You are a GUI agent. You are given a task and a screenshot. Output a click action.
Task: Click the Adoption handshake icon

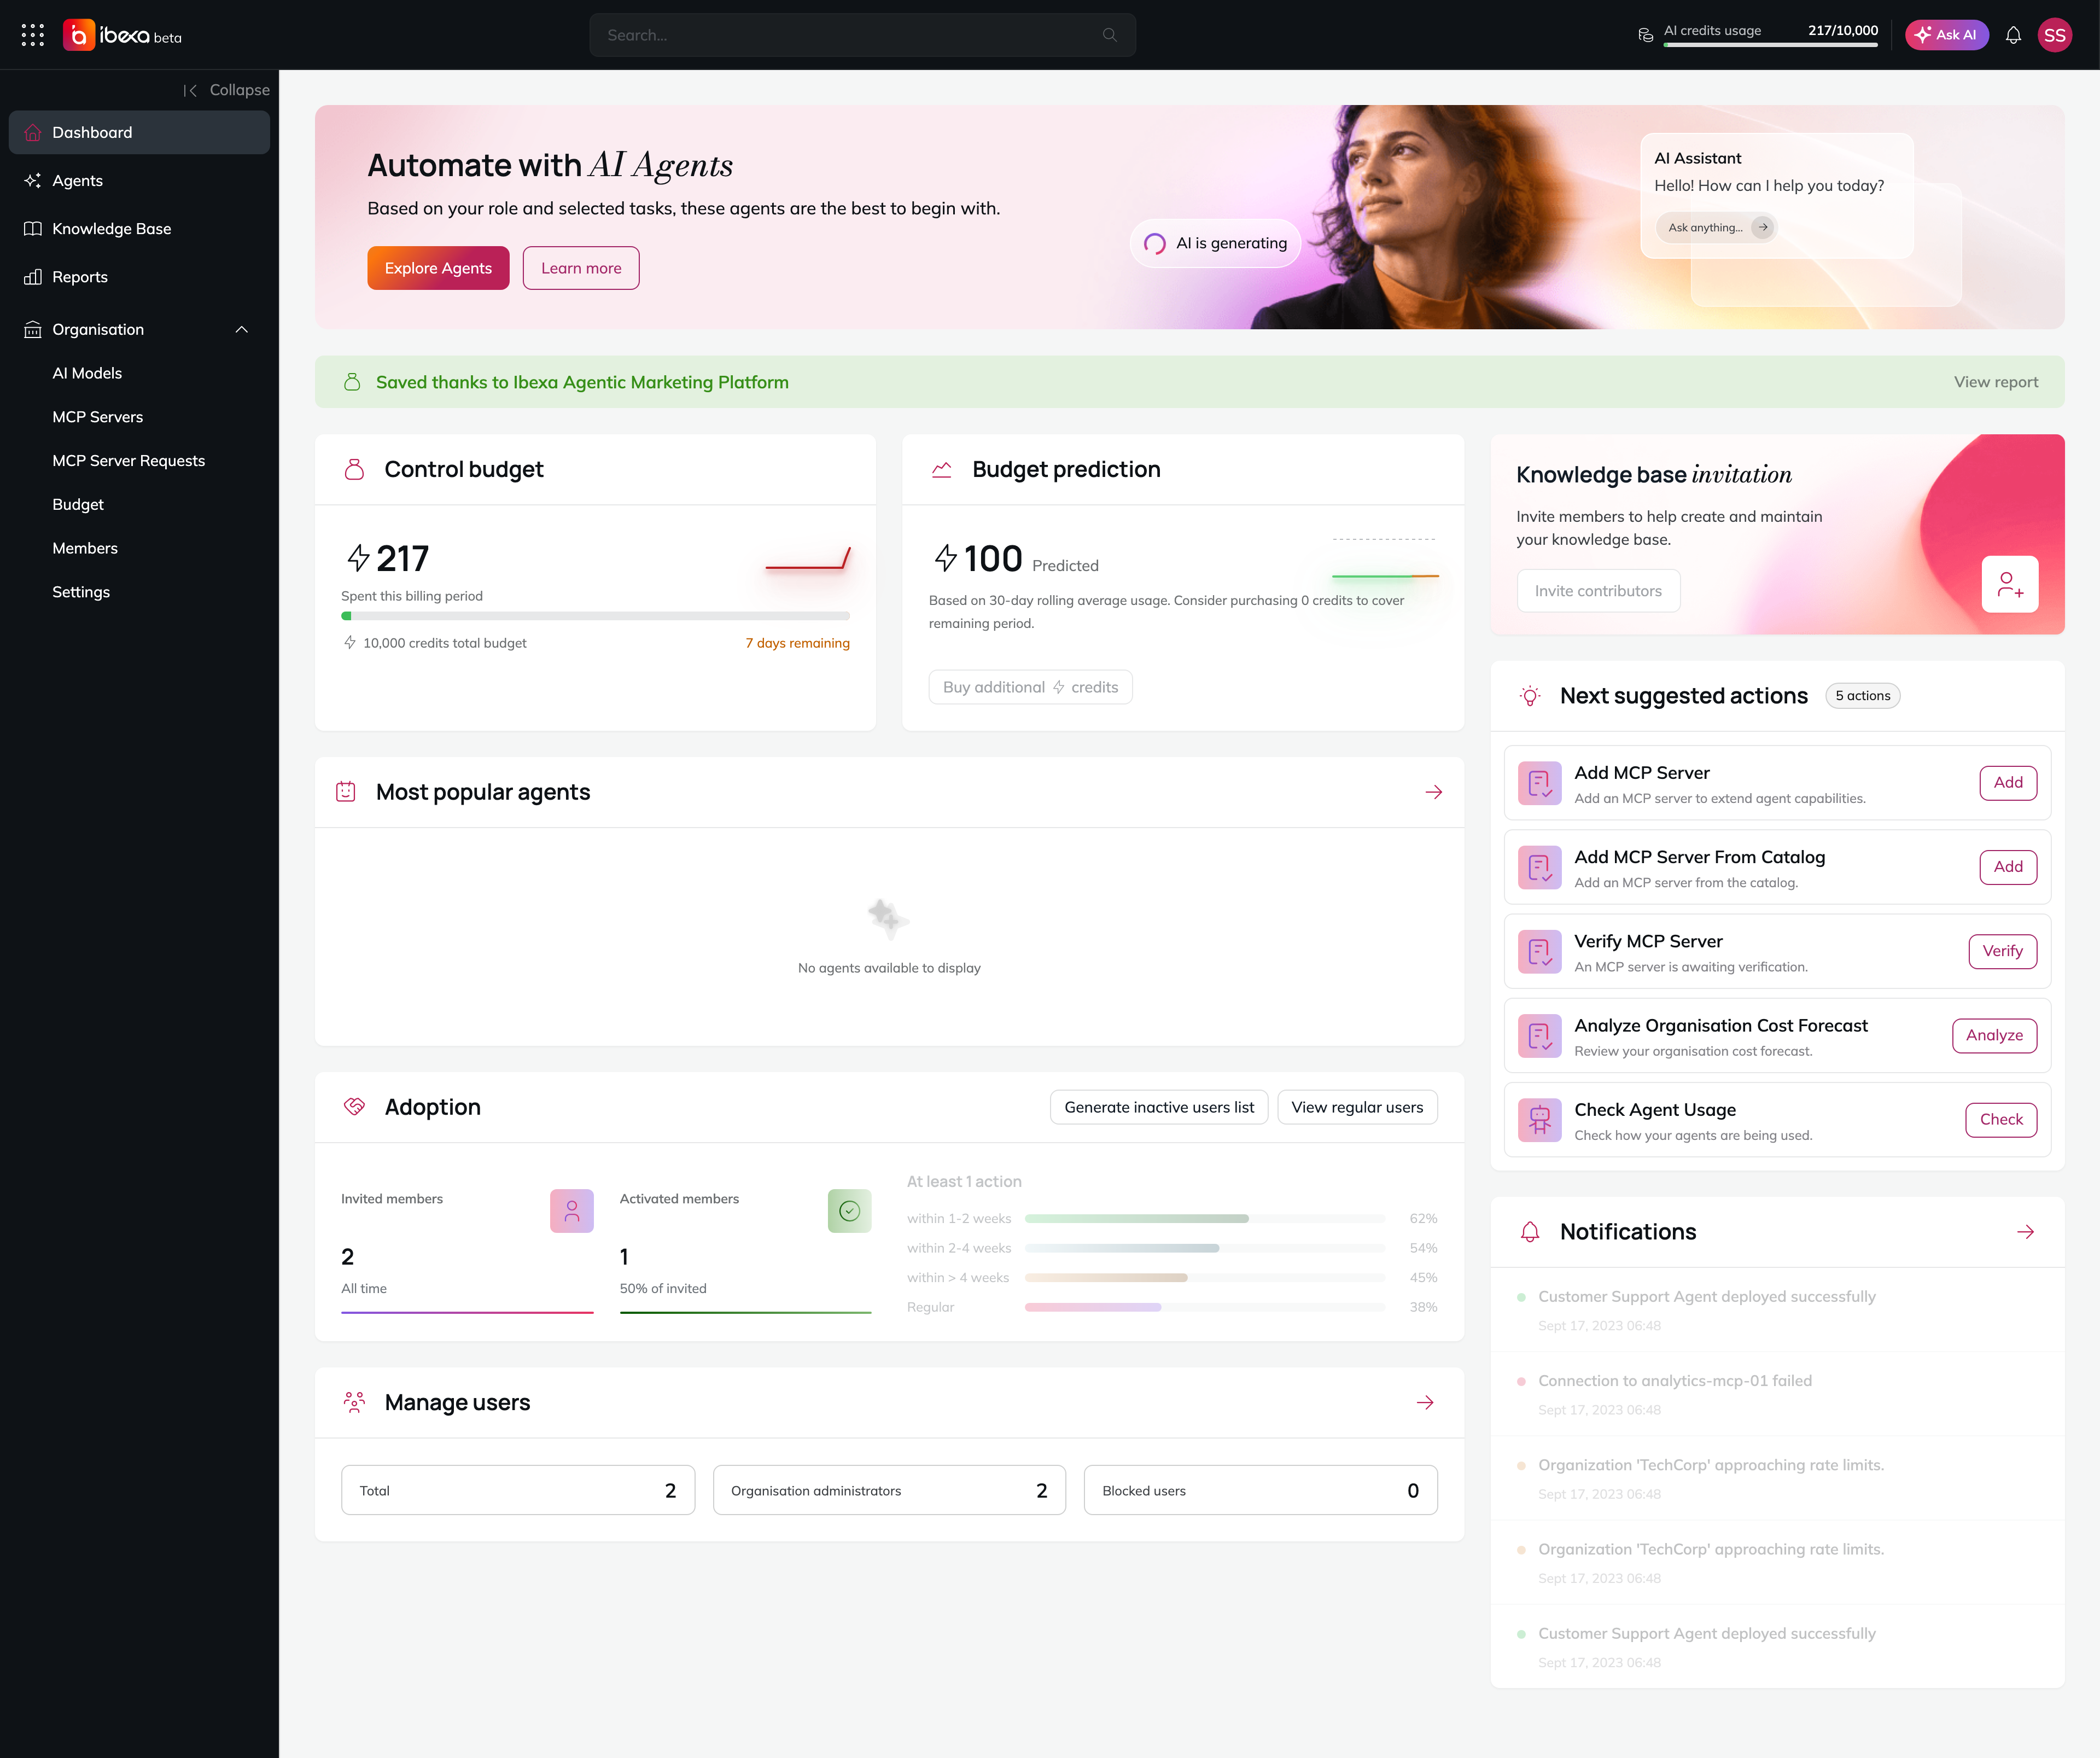pyautogui.click(x=354, y=1106)
